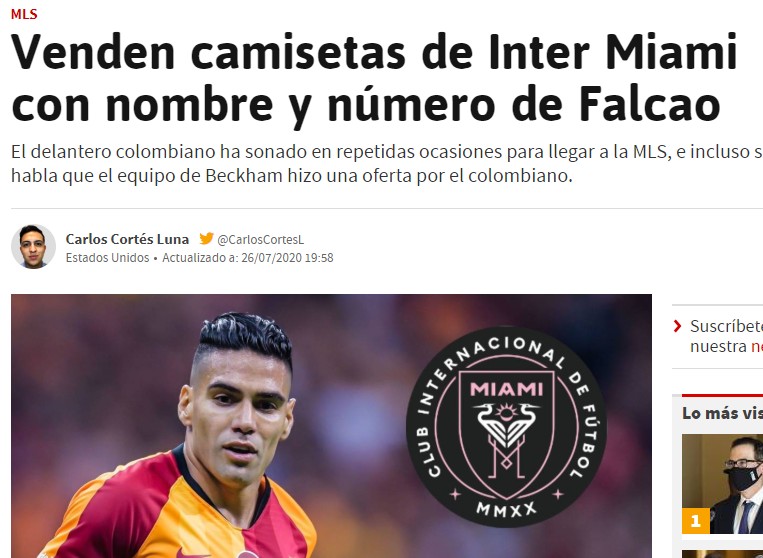Click the red chevron beside Suscríbete

pos(677,326)
